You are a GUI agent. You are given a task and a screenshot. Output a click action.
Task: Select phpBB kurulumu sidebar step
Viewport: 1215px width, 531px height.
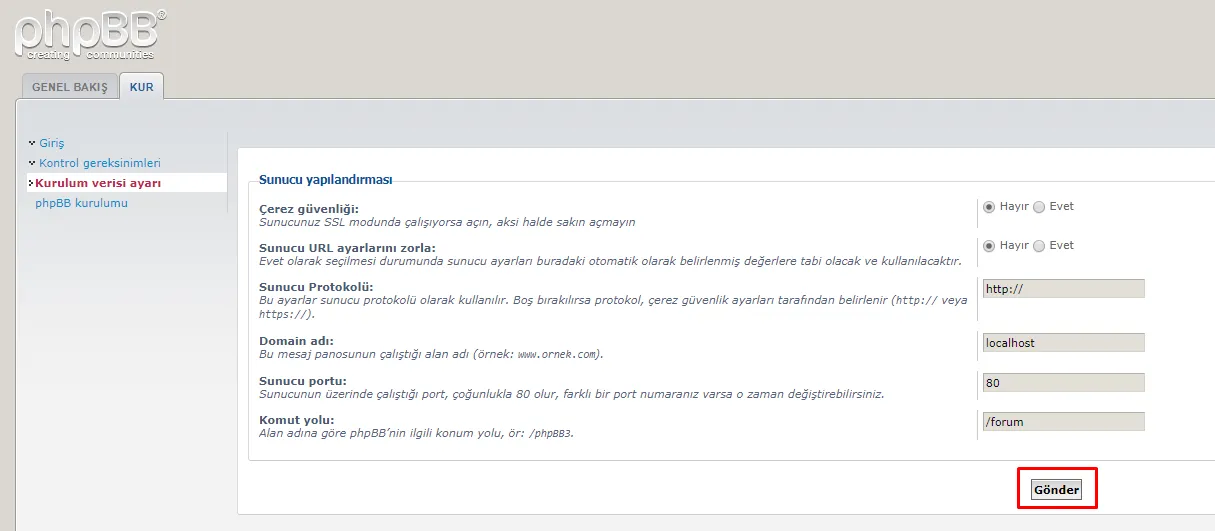pos(81,203)
